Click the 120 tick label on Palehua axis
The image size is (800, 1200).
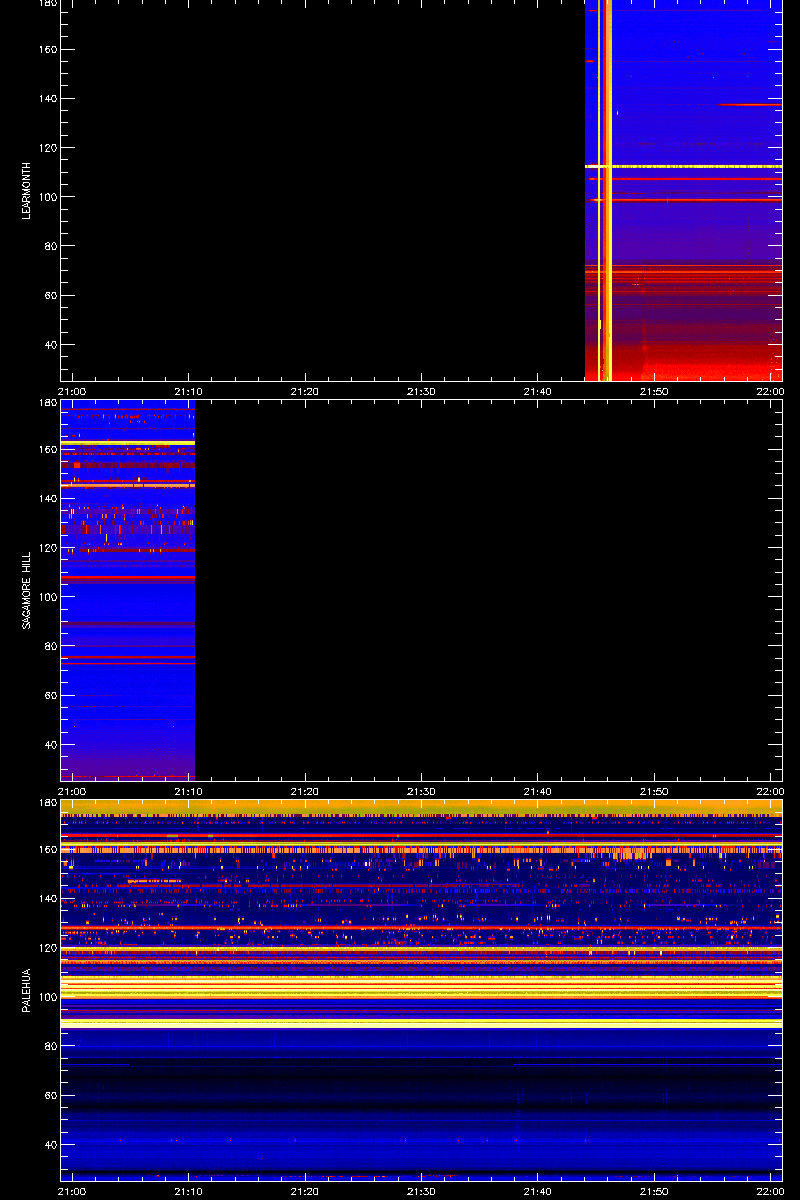coord(46,948)
